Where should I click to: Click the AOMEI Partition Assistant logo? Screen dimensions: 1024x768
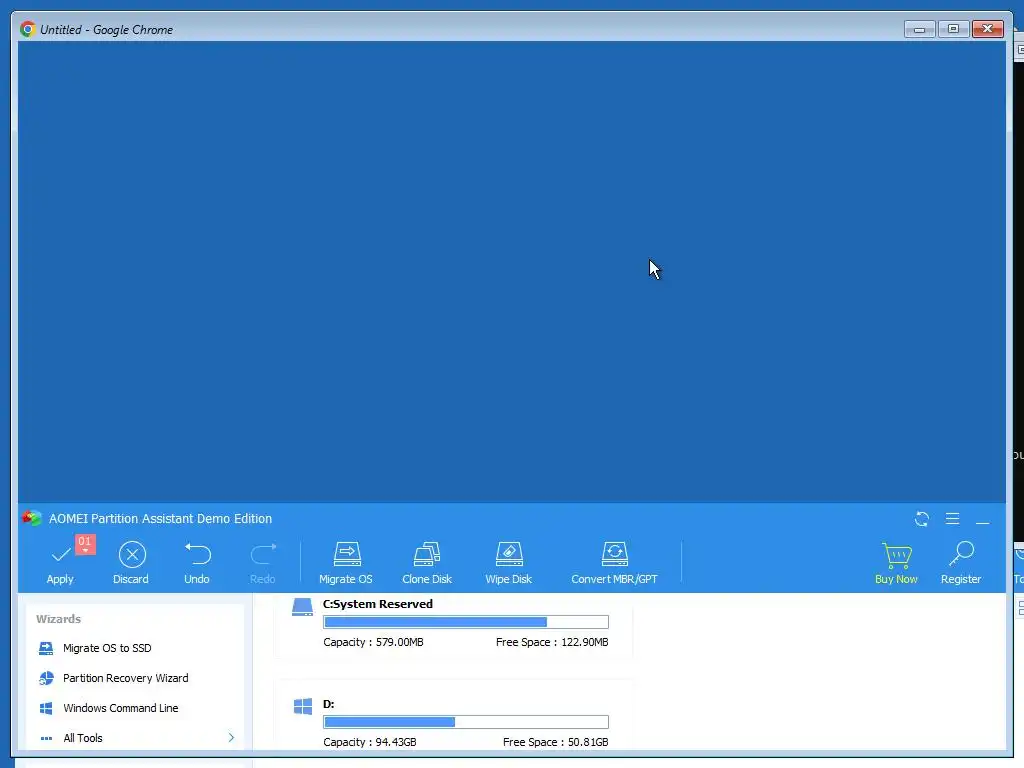click(x=32, y=519)
